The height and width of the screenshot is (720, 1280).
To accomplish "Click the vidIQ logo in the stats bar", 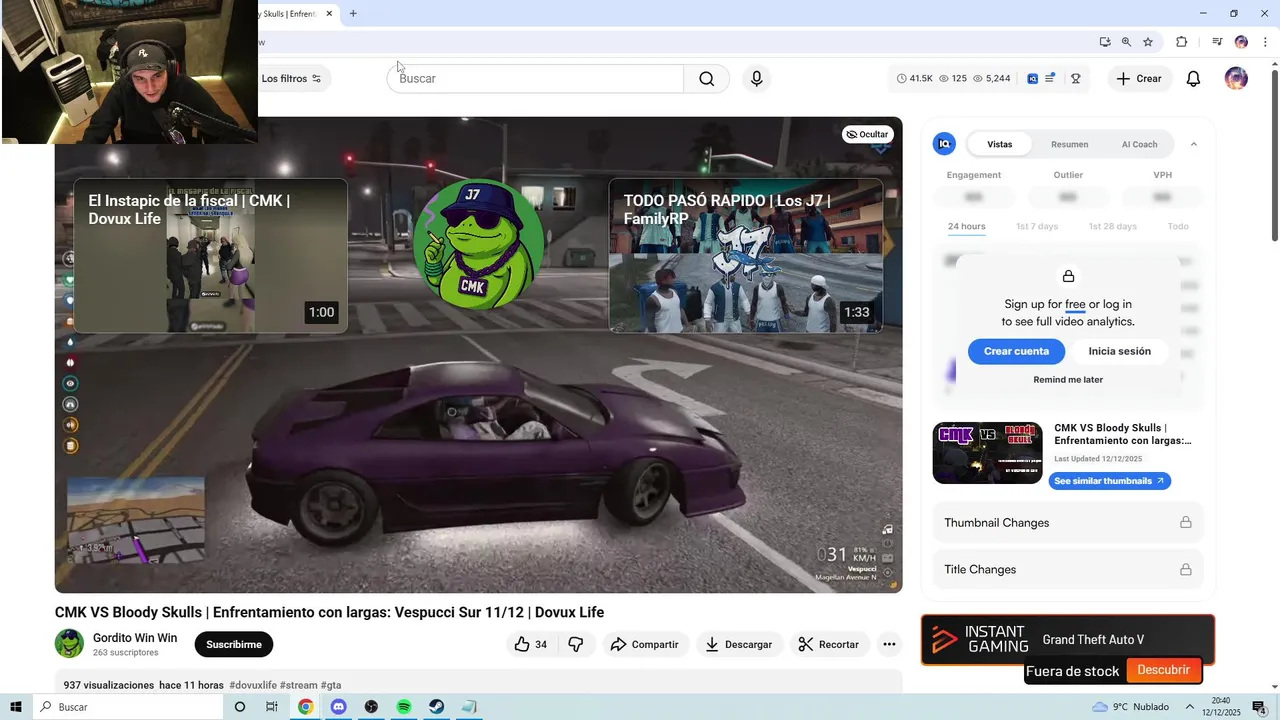I will coord(1033,79).
